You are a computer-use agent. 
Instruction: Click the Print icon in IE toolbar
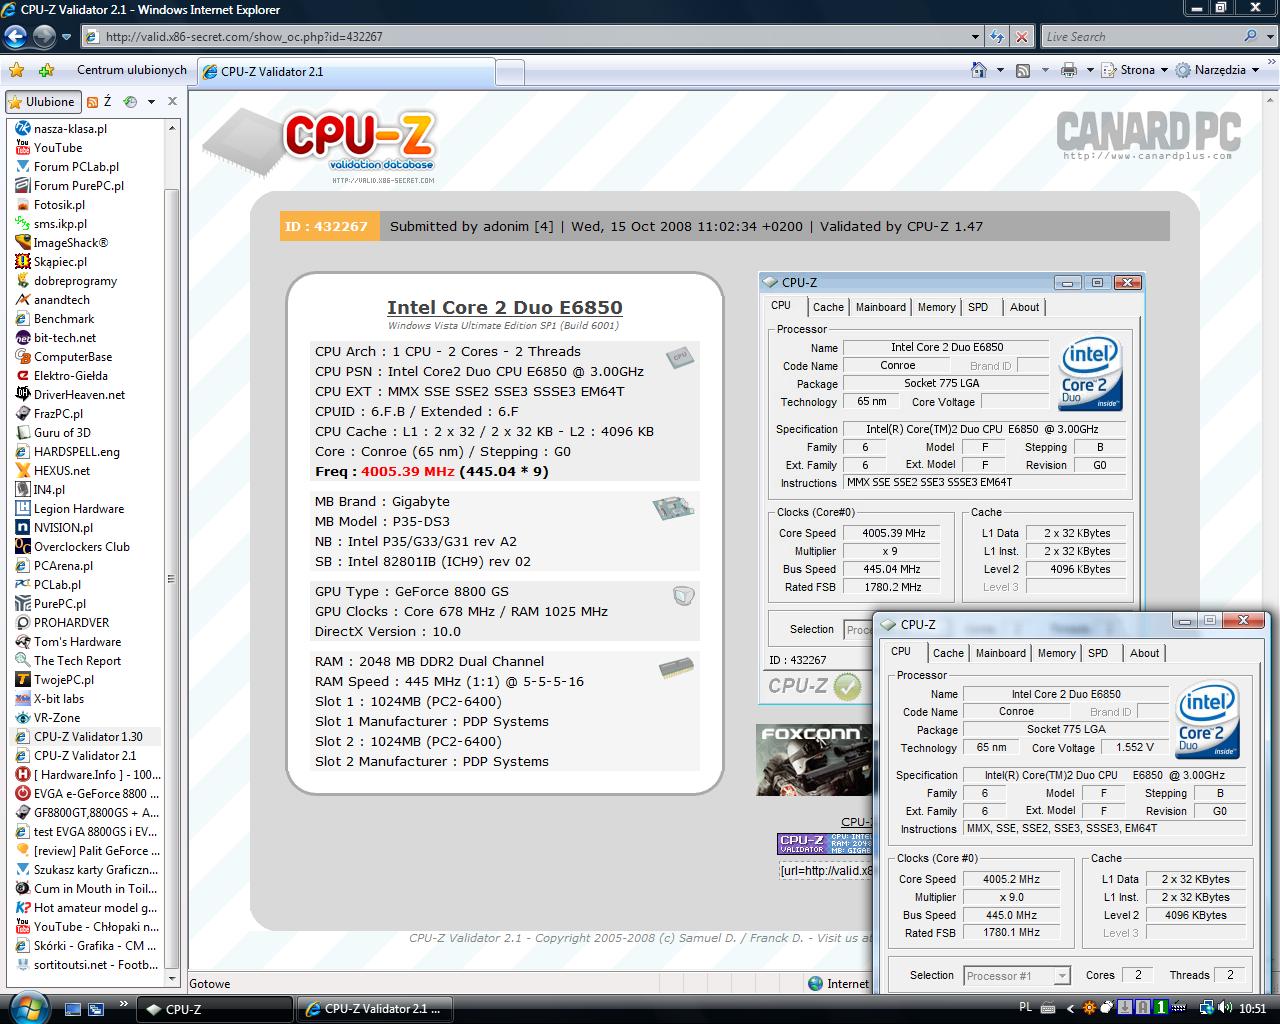tap(1069, 70)
